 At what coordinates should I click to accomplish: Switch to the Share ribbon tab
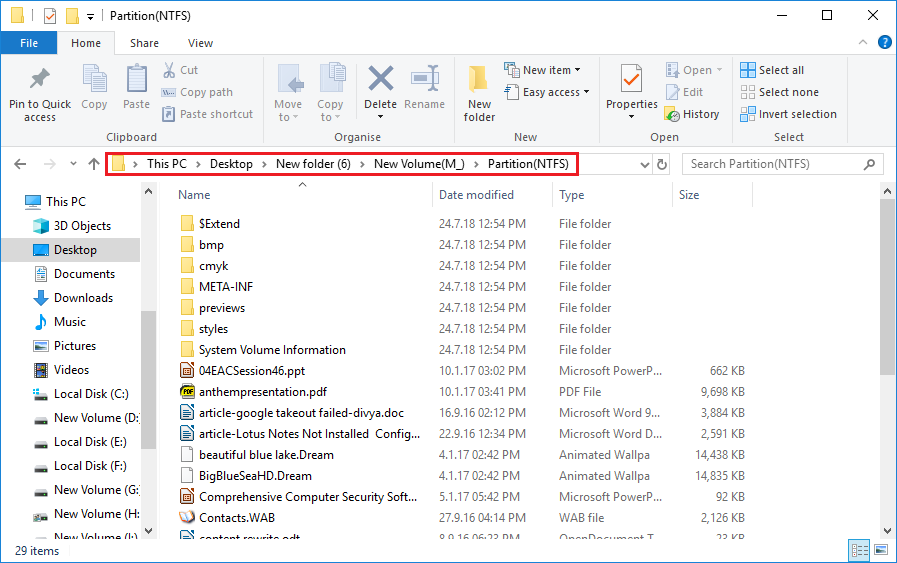144,43
